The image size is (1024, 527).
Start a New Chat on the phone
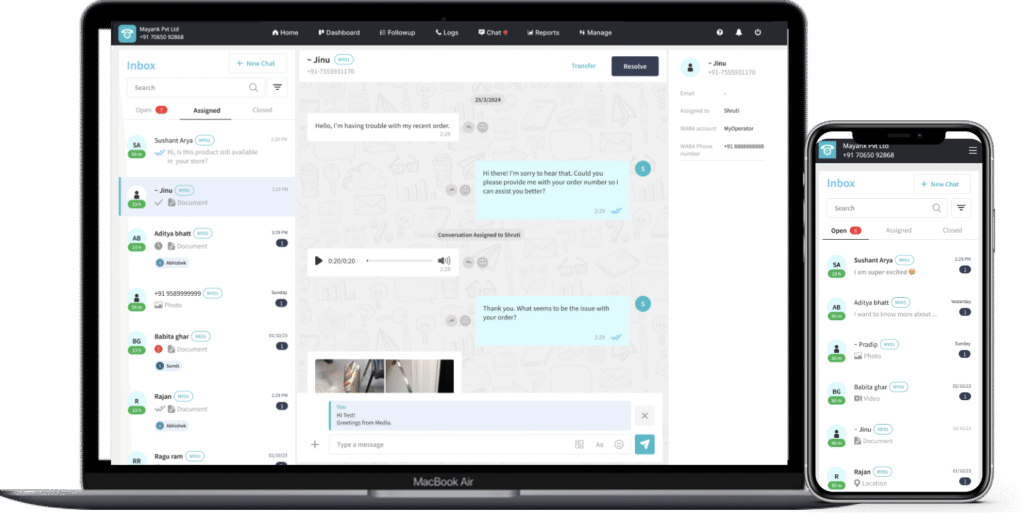click(x=941, y=184)
